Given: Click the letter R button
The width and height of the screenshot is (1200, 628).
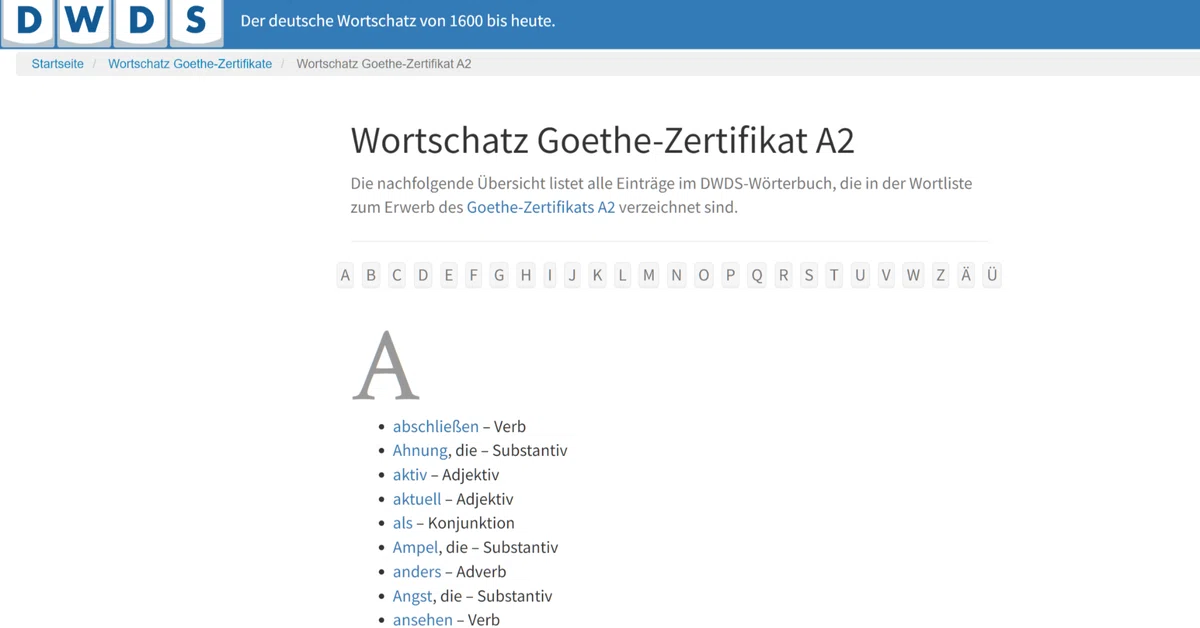Looking at the screenshot, I should [x=783, y=275].
